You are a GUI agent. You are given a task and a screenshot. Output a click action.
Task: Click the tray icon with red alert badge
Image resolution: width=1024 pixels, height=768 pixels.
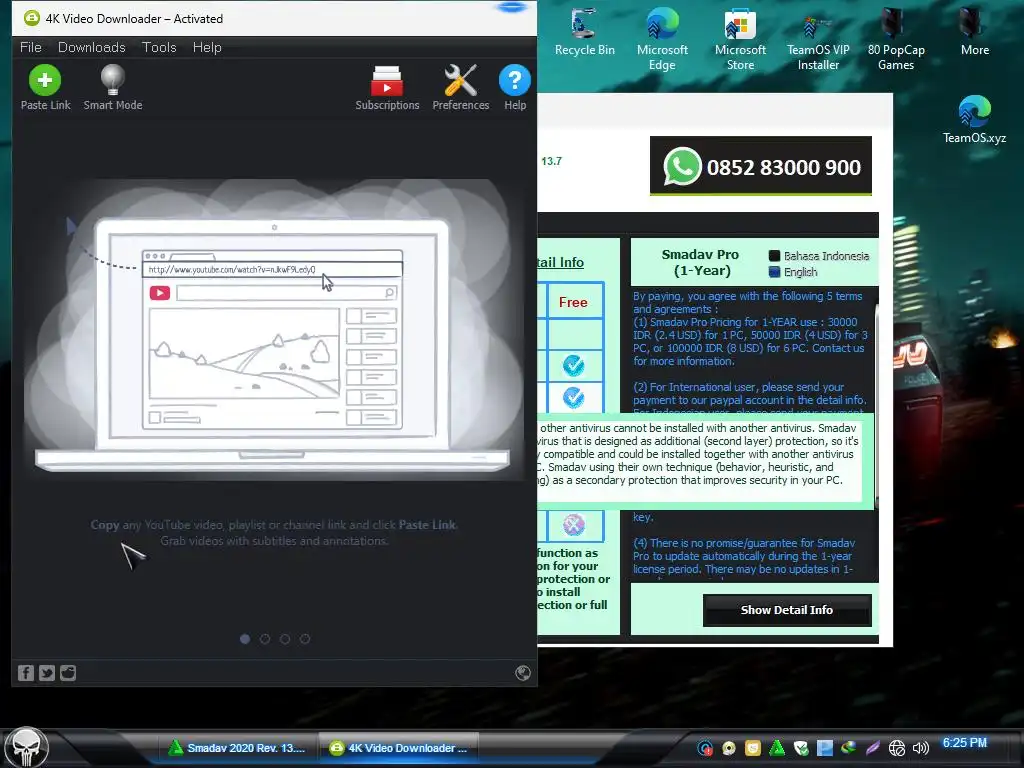[705, 748]
